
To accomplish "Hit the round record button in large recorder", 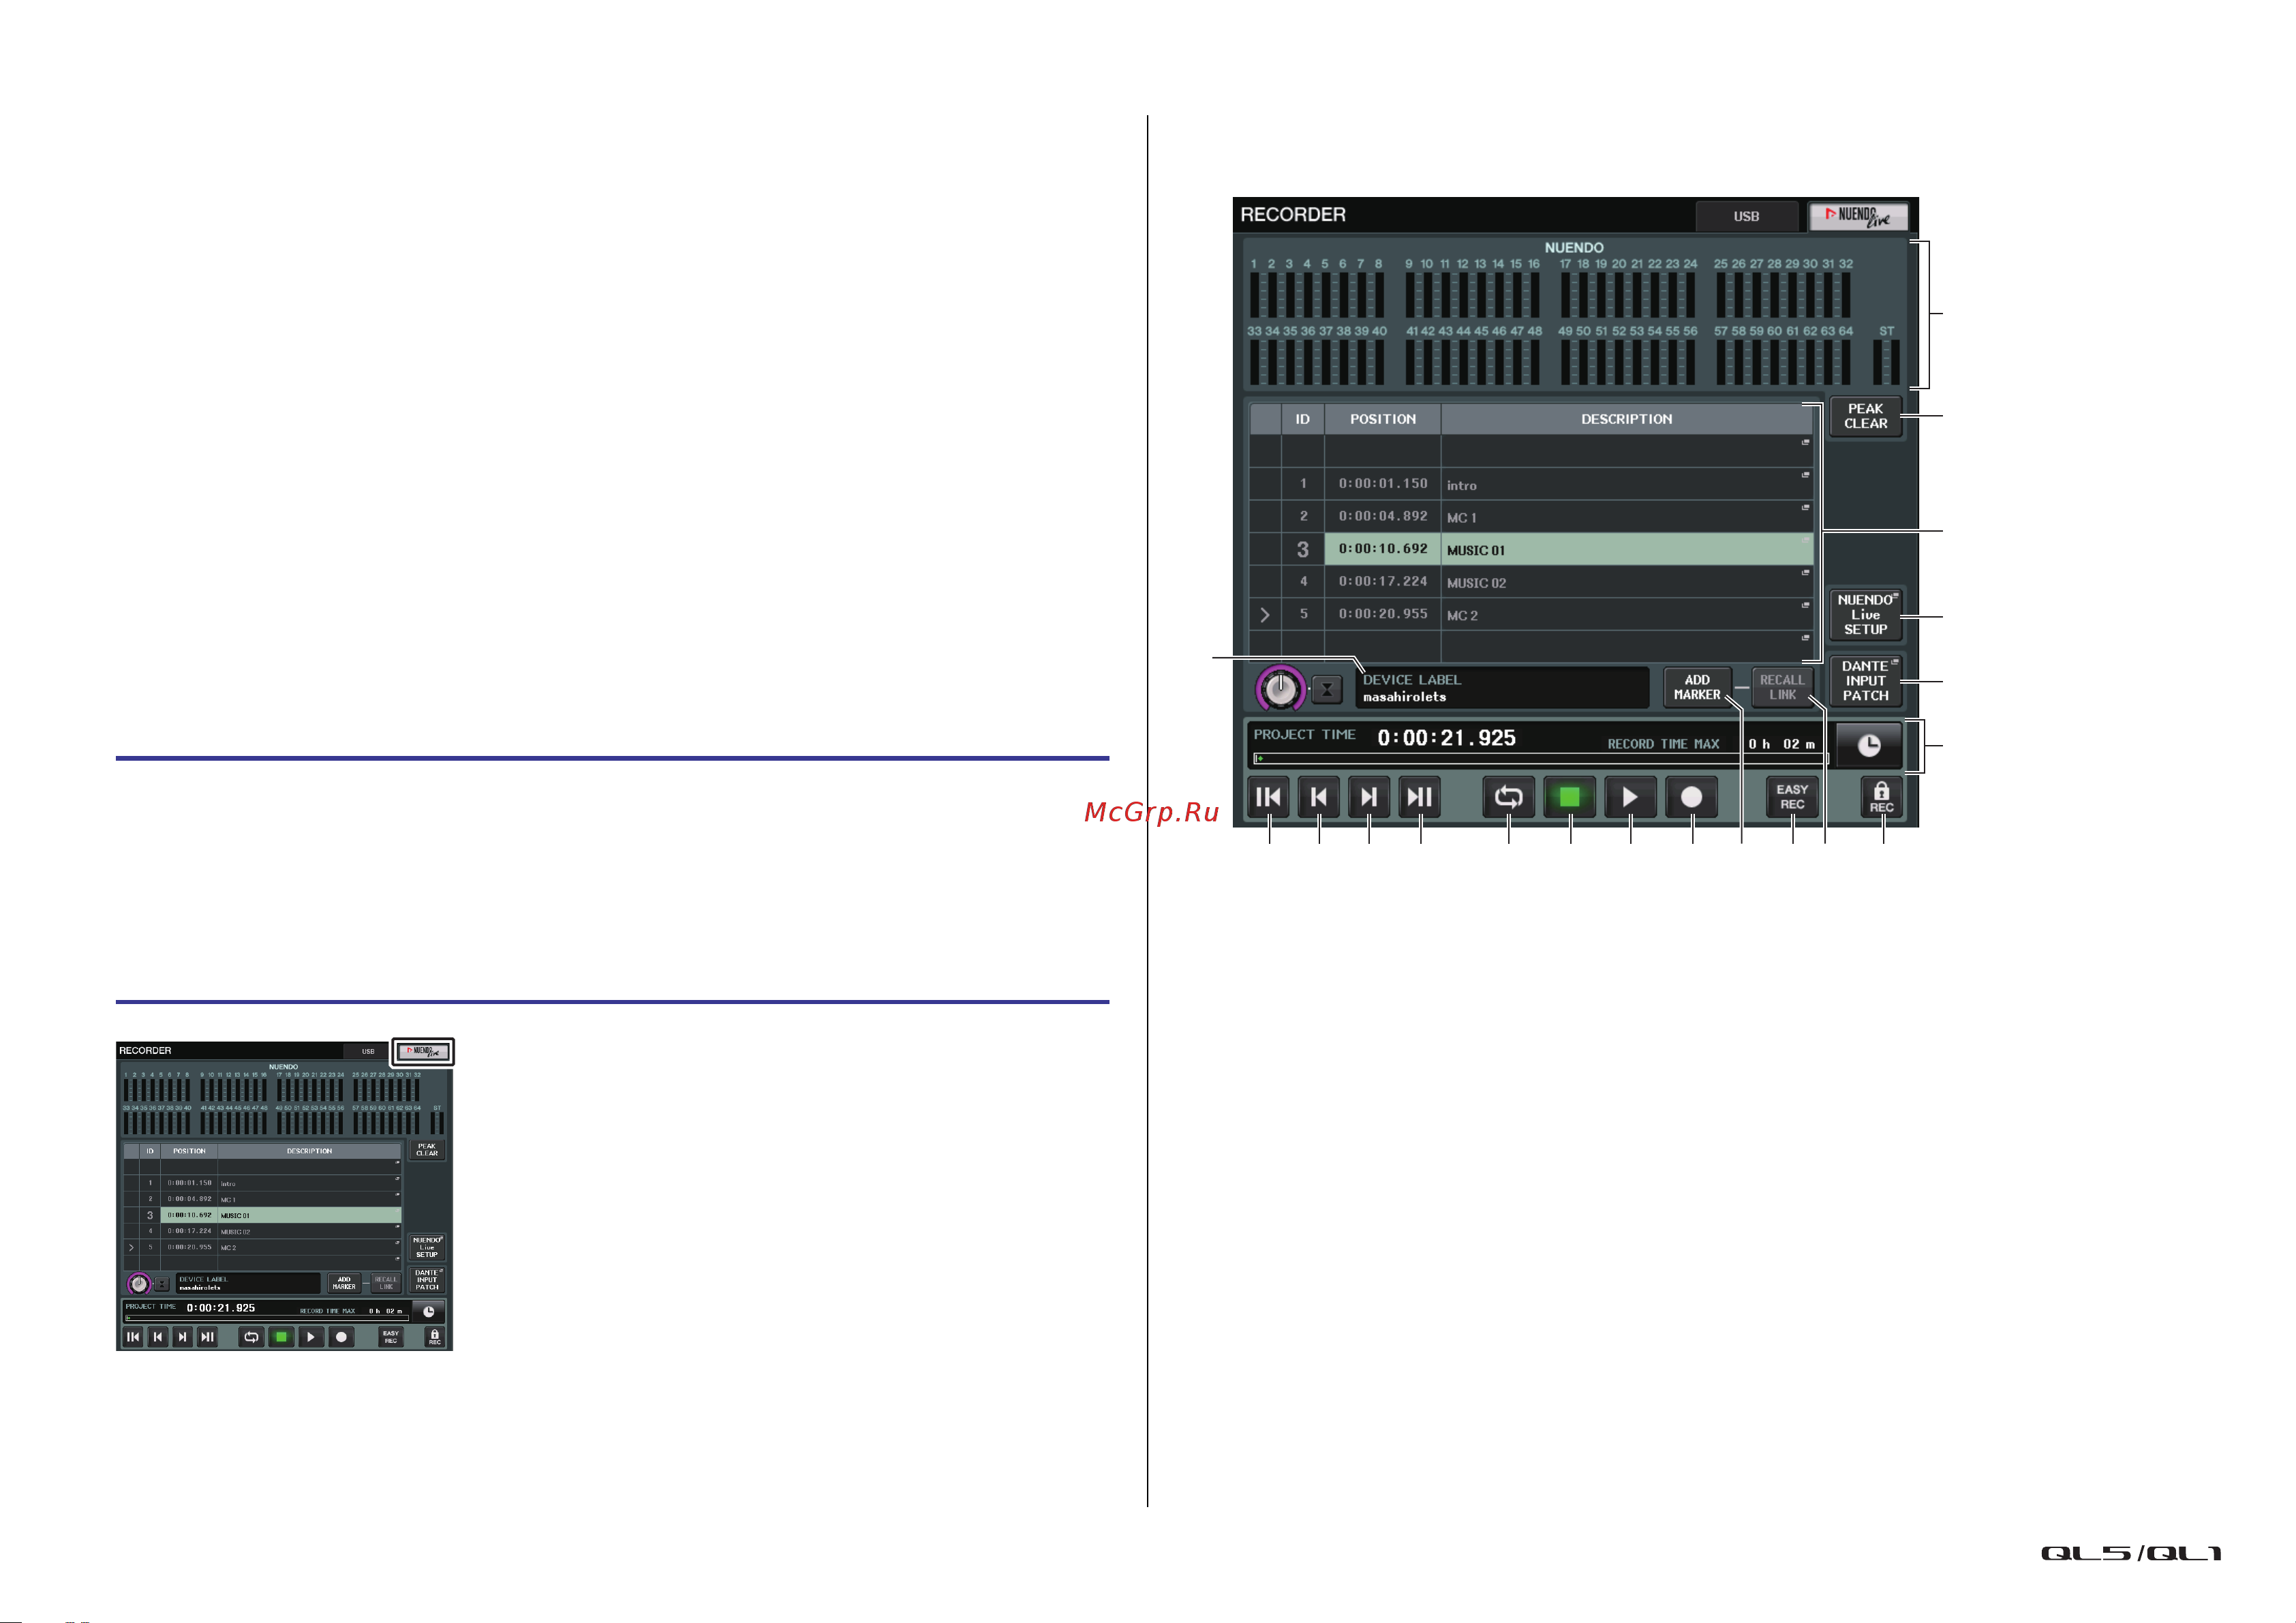I will point(1691,797).
